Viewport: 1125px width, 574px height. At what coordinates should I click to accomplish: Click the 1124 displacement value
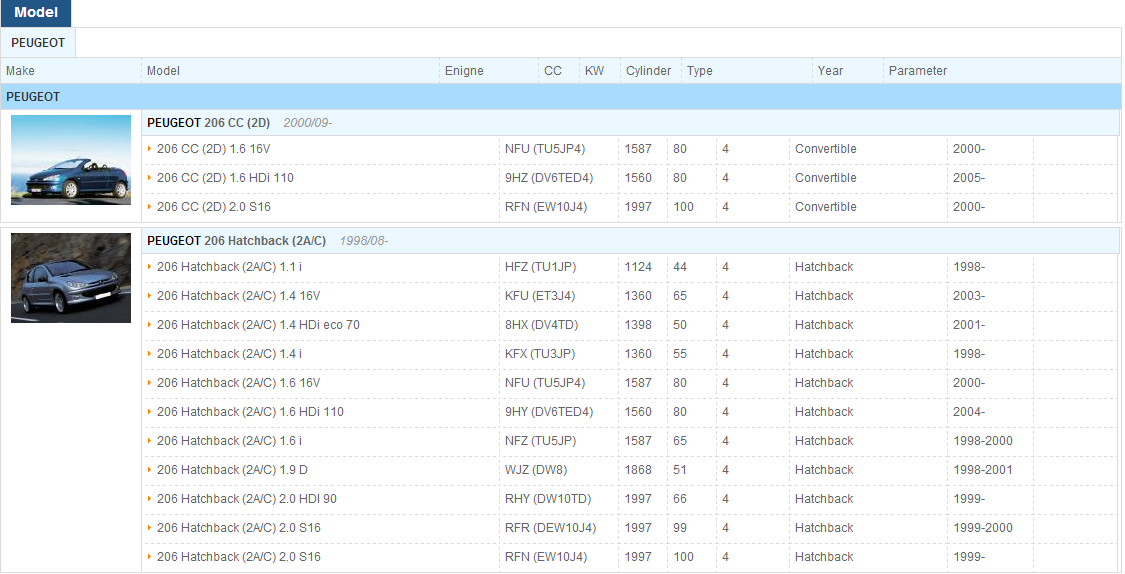point(638,267)
